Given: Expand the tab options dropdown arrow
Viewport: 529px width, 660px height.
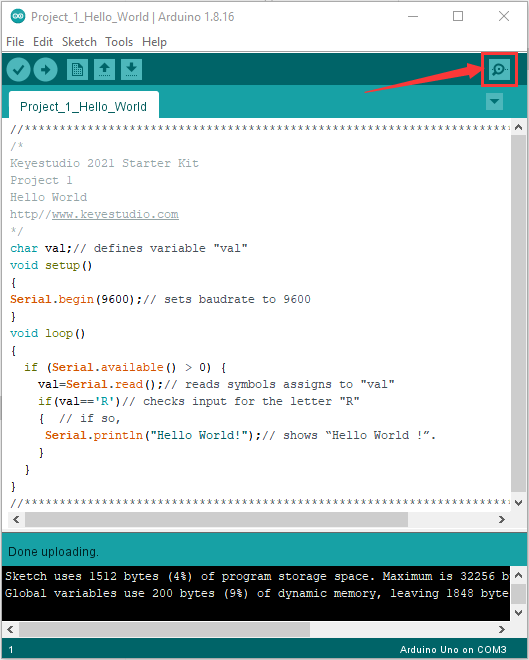Looking at the screenshot, I should point(494,101).
